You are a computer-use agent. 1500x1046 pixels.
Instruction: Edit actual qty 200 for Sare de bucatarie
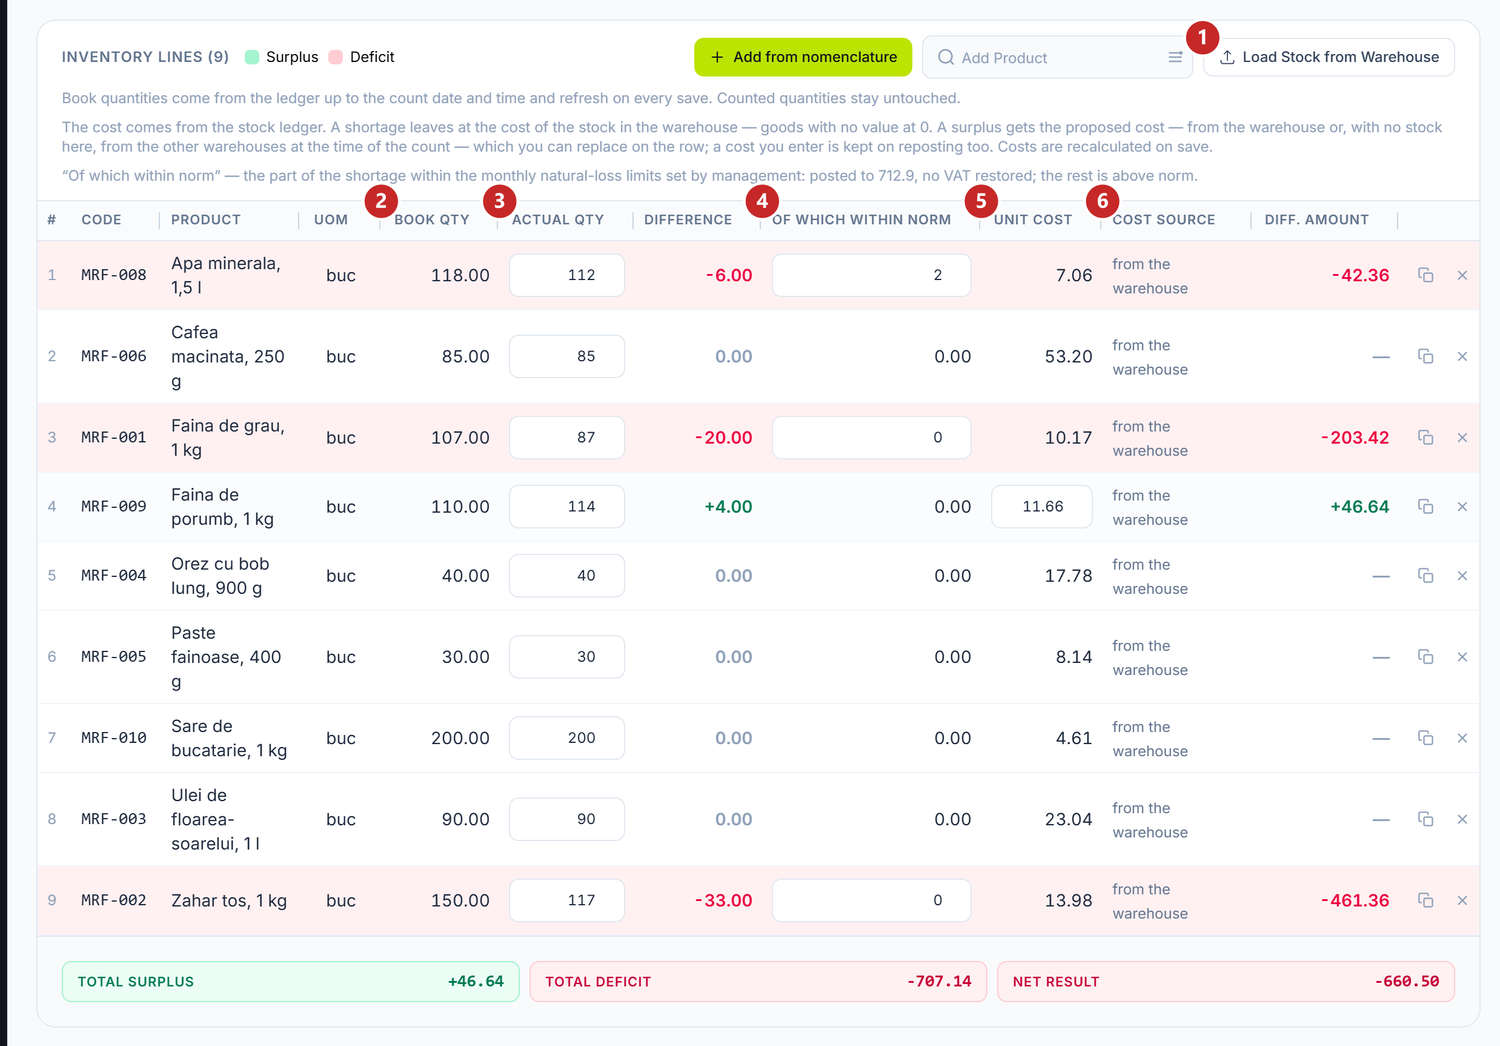pyautogui.click(x=567, y=737)
